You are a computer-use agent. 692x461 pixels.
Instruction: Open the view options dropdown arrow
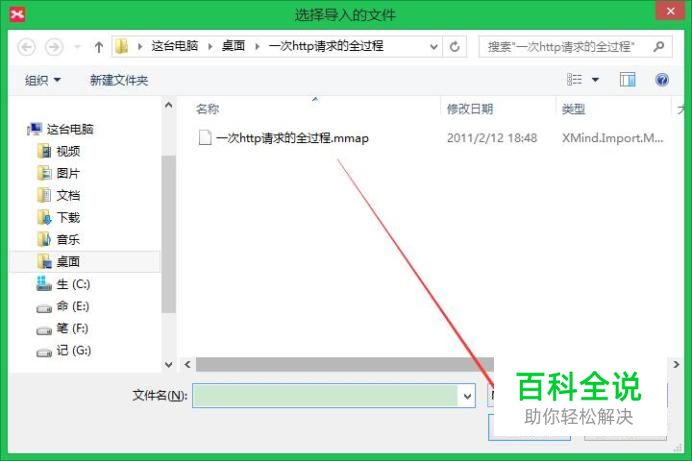click(595, 80)
